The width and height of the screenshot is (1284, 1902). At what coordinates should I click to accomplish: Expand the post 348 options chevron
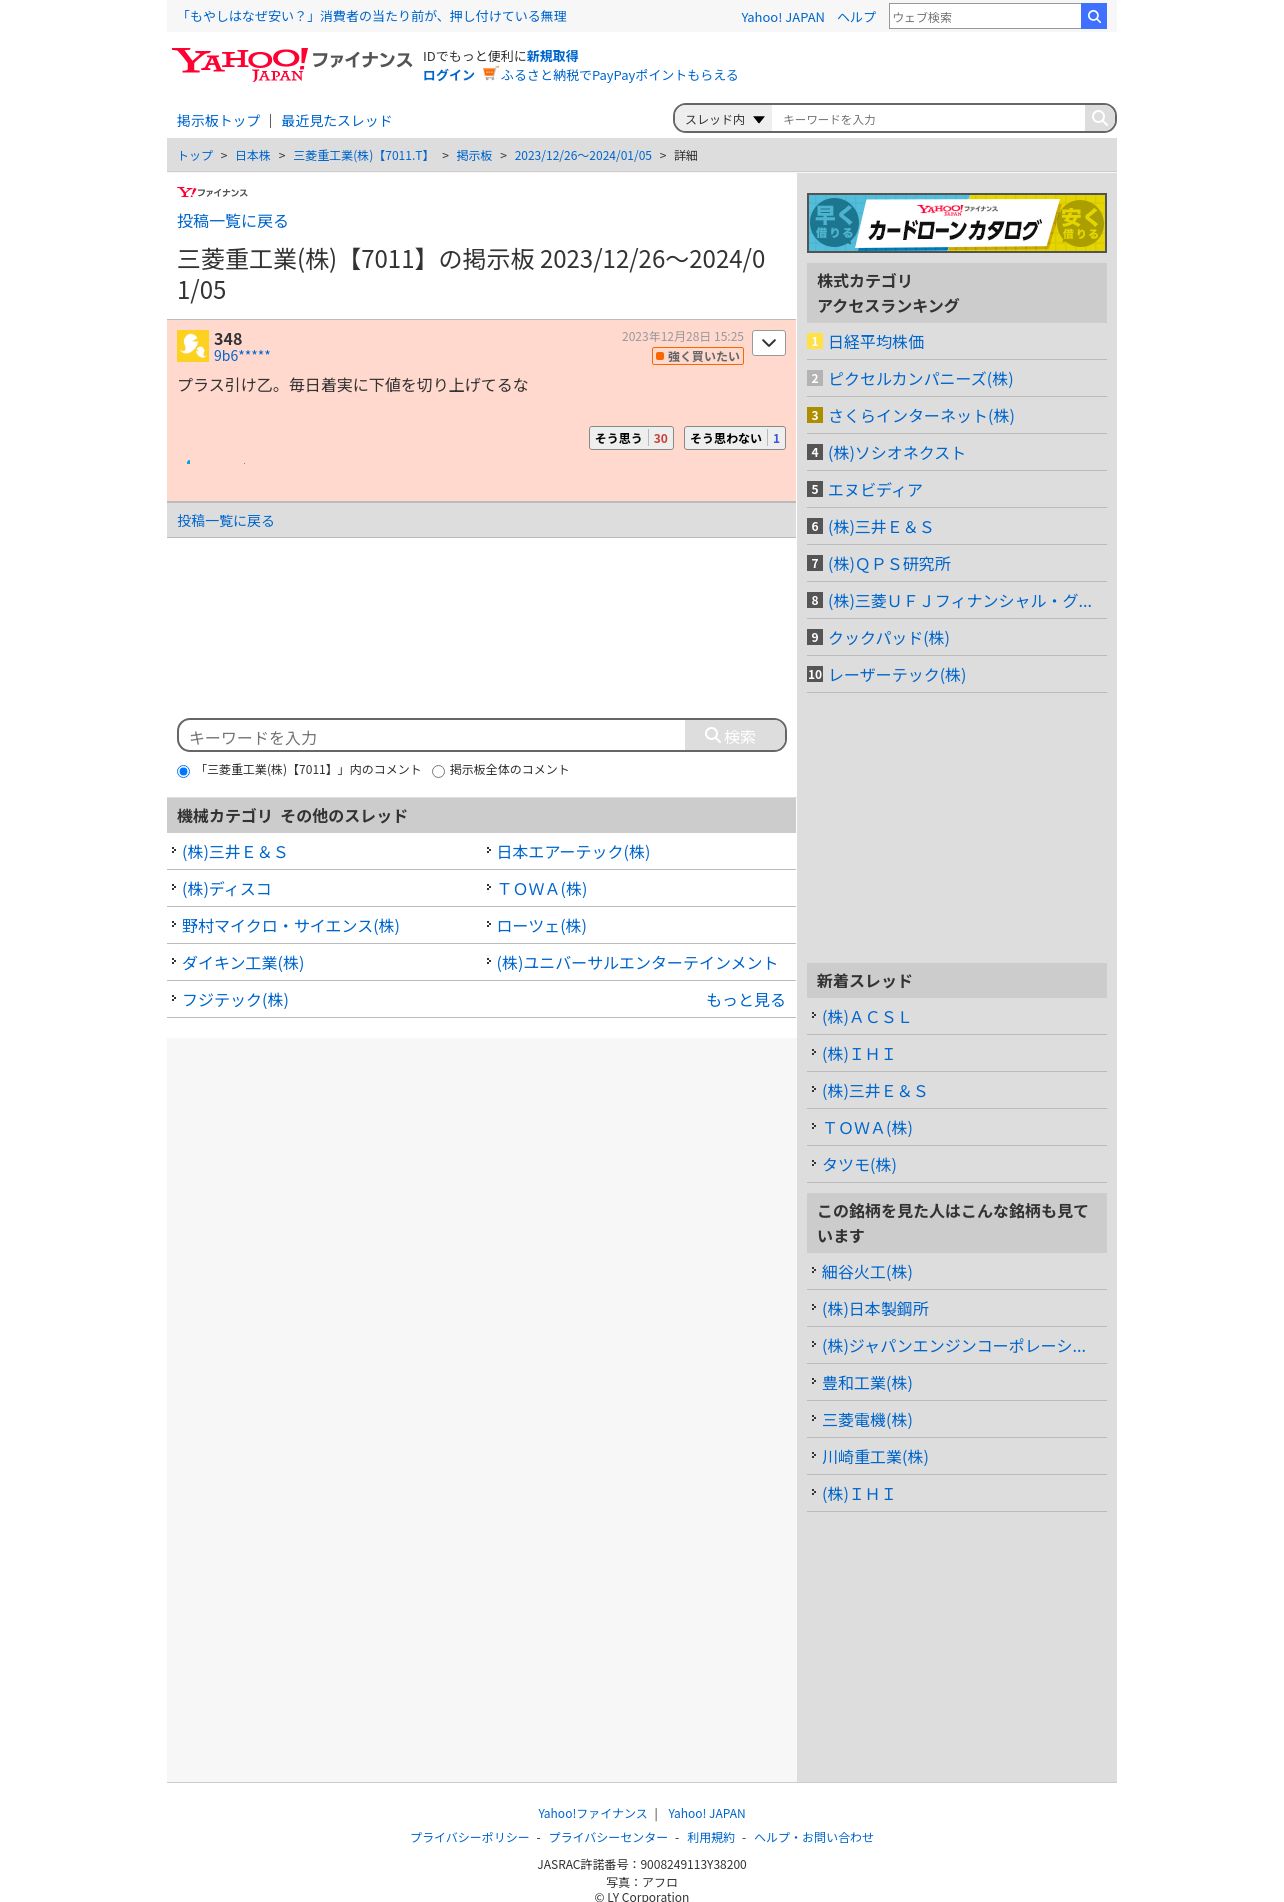pyautogui.click(x=769, y=343)
